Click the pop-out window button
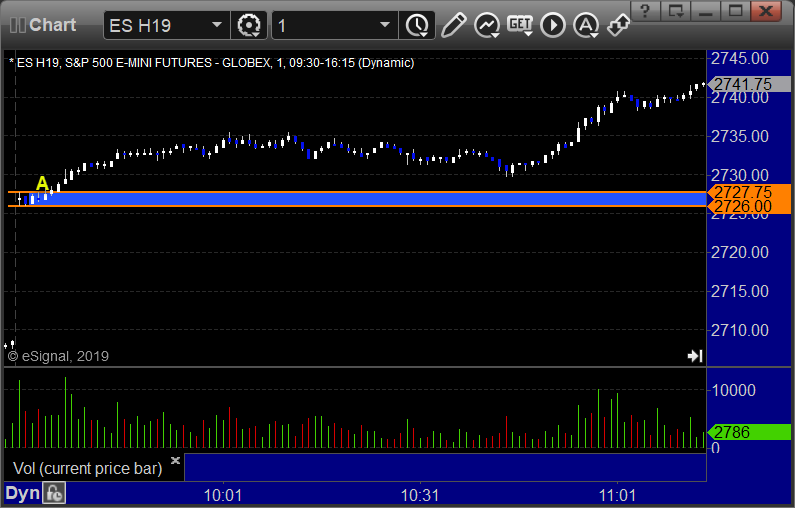 click(675, 10)
